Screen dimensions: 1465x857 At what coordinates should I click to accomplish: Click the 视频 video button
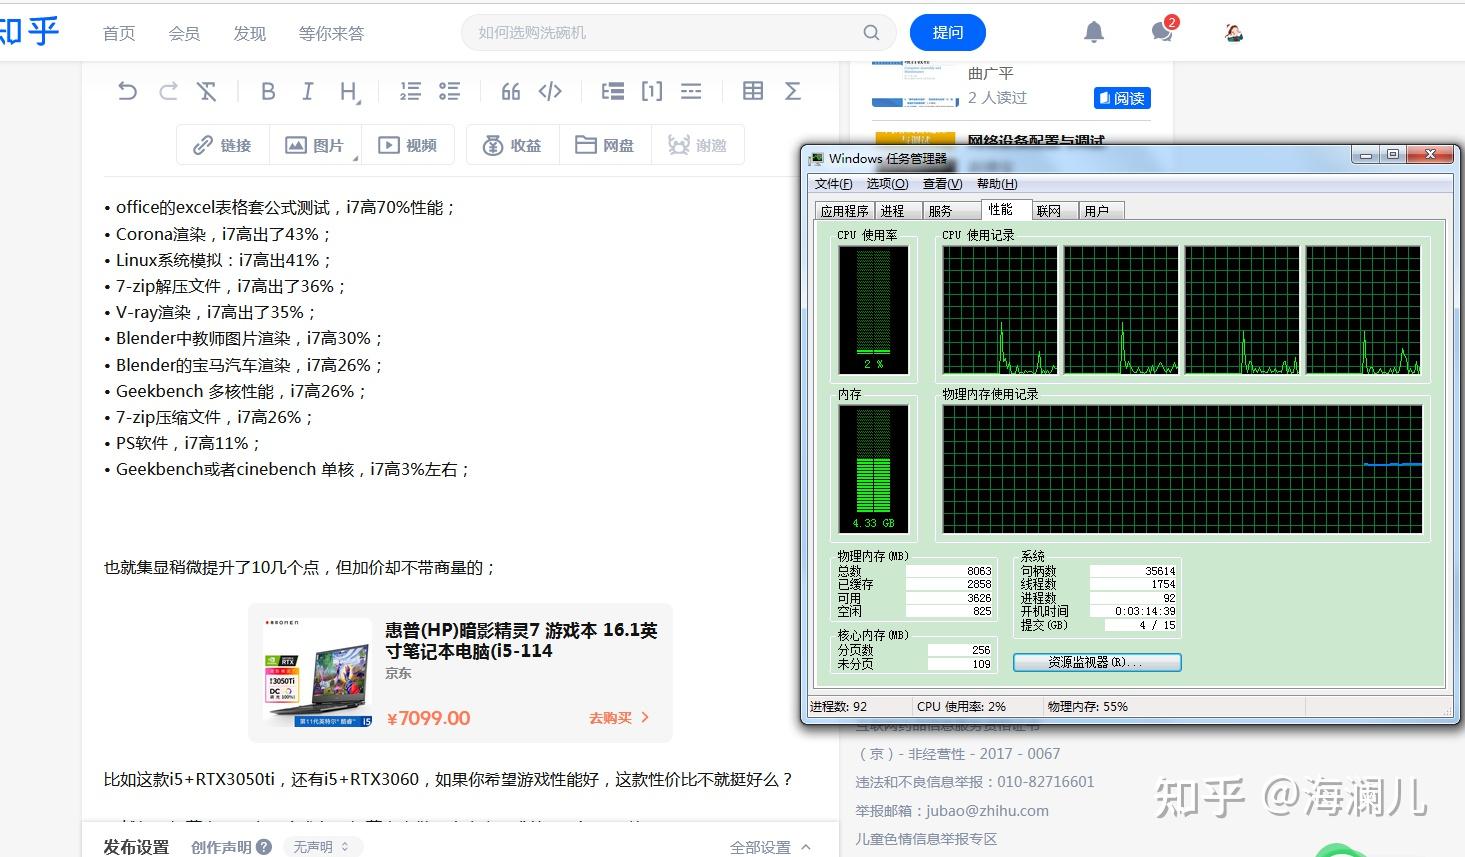(x=408, y=145)
